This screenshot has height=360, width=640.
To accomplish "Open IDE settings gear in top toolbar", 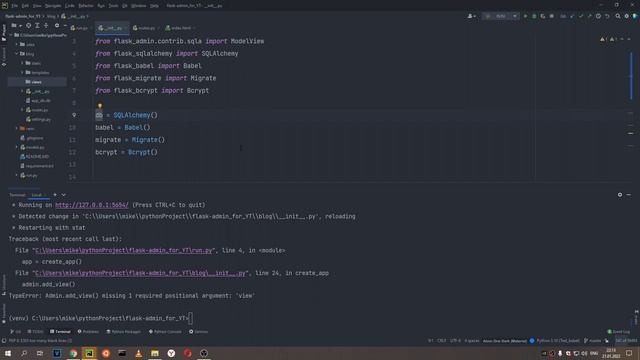I will click(x=627, y=16).
